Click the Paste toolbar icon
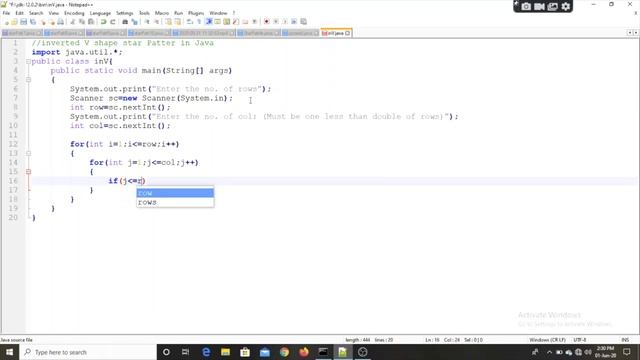The image size is (640, 360). click(x=91, y=22)
